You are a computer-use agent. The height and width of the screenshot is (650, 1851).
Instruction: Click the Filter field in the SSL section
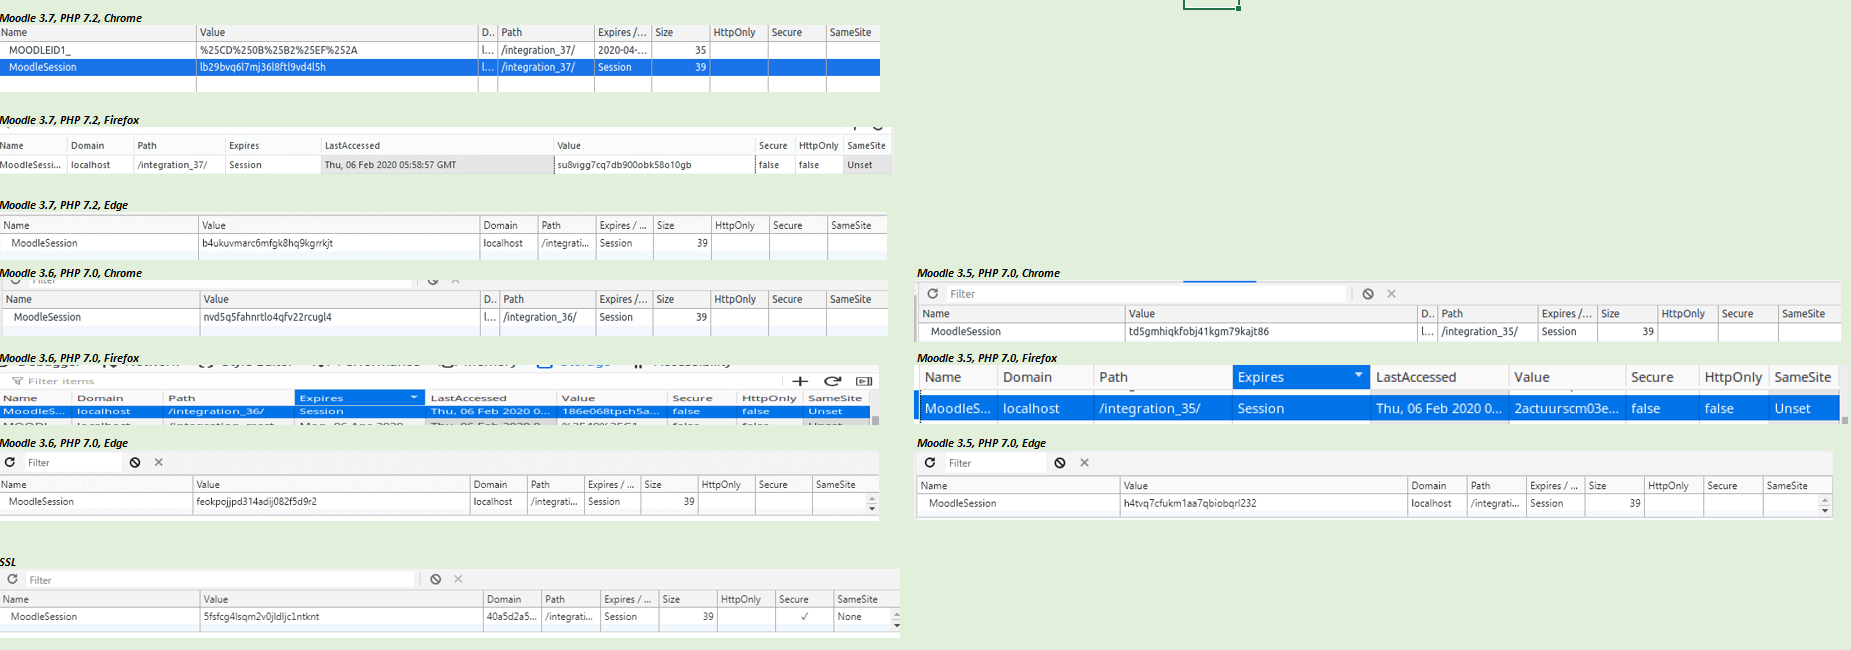pos(220,580)
